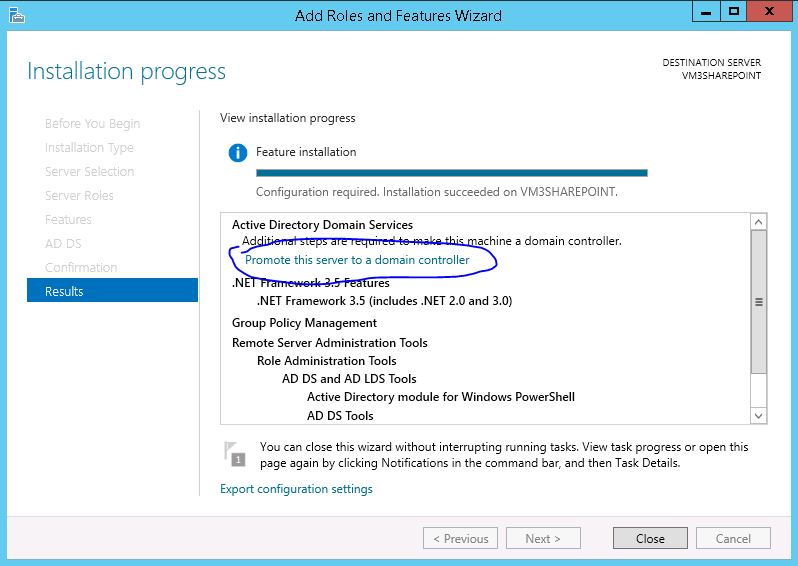Click AD DS and AD LDS Tools entry
Viewport: 798px width, 566px height.
pos(349,379)
